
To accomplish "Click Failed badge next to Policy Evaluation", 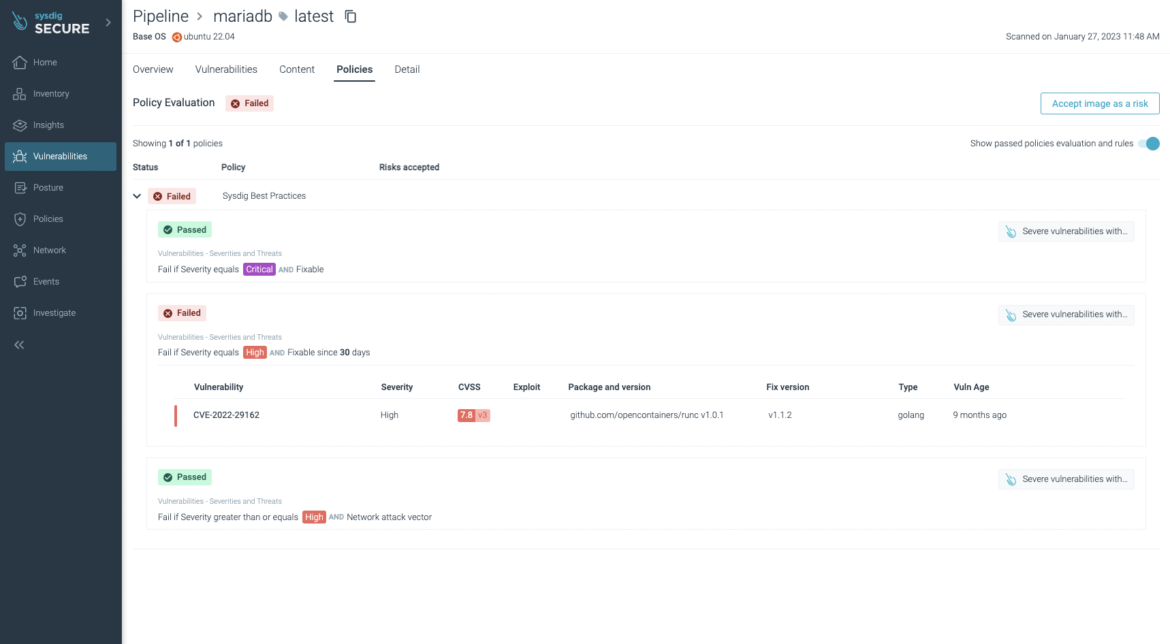I will point(250,104).
